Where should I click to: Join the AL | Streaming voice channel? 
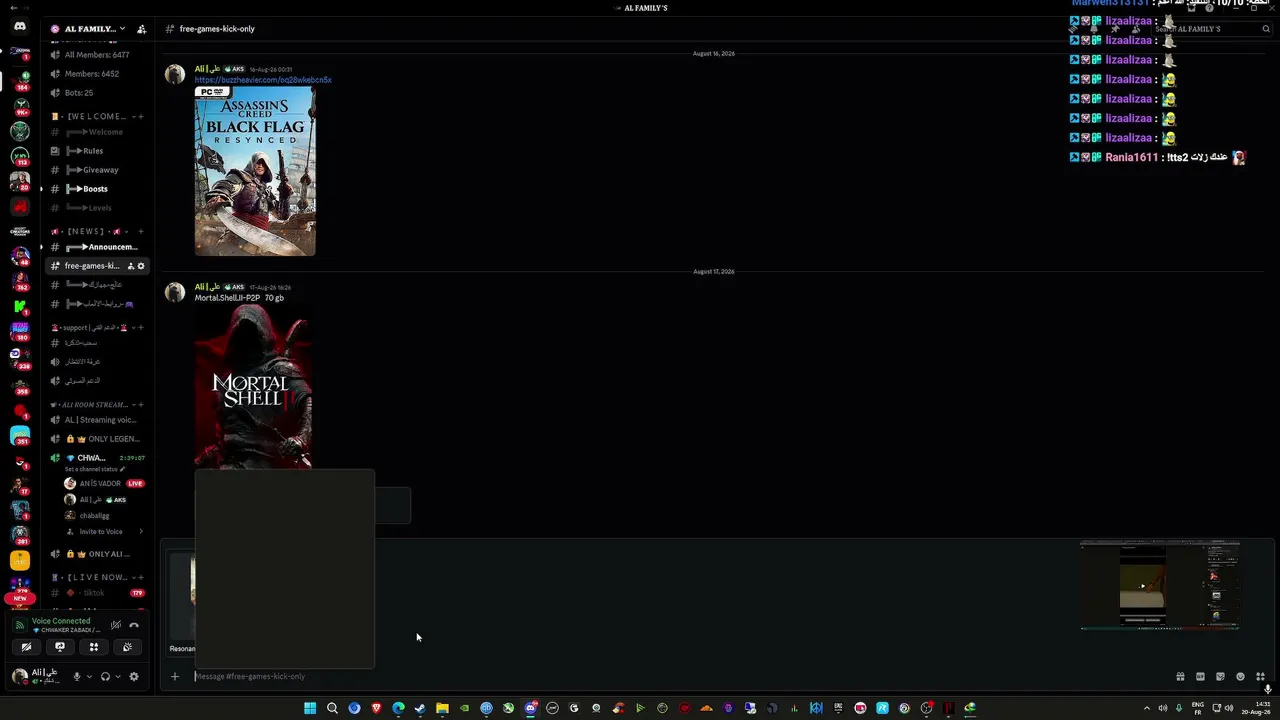click(97, 420)
